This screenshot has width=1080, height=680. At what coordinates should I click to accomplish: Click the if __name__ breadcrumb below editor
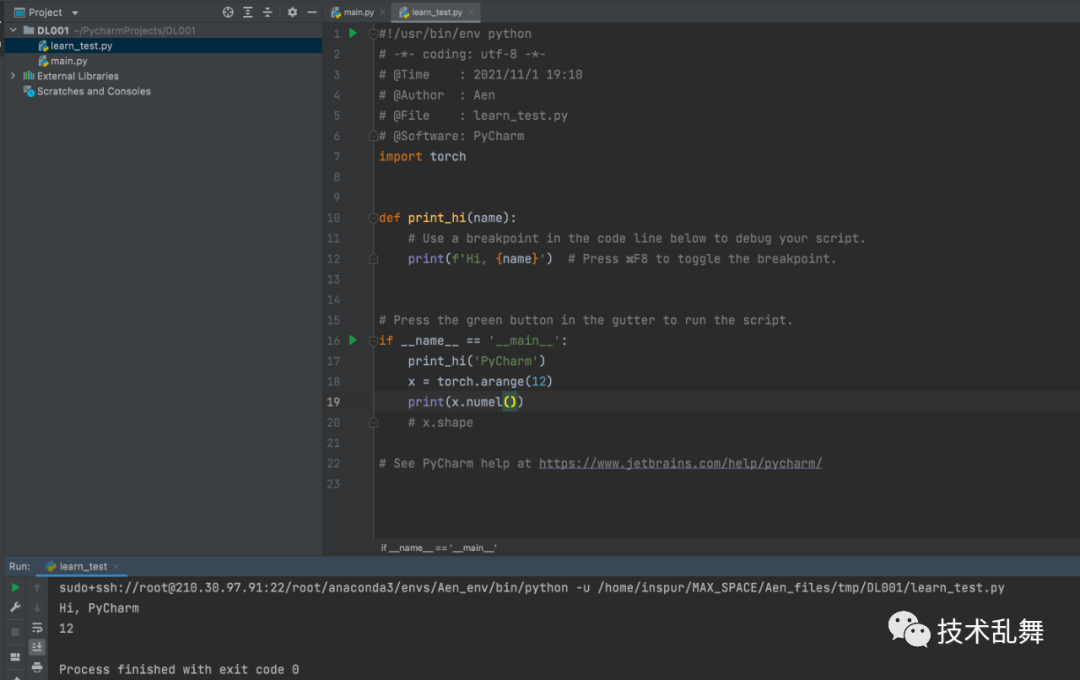pyautogui.click(x=439, y=548)
